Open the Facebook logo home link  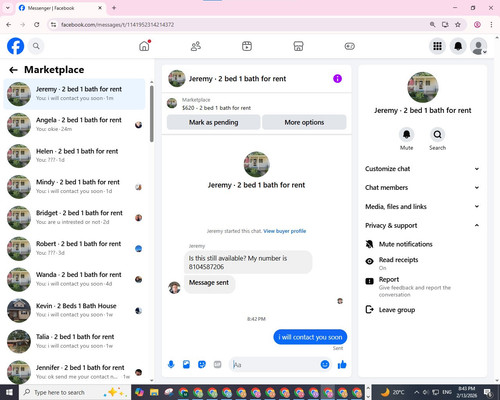pos(15,46)
